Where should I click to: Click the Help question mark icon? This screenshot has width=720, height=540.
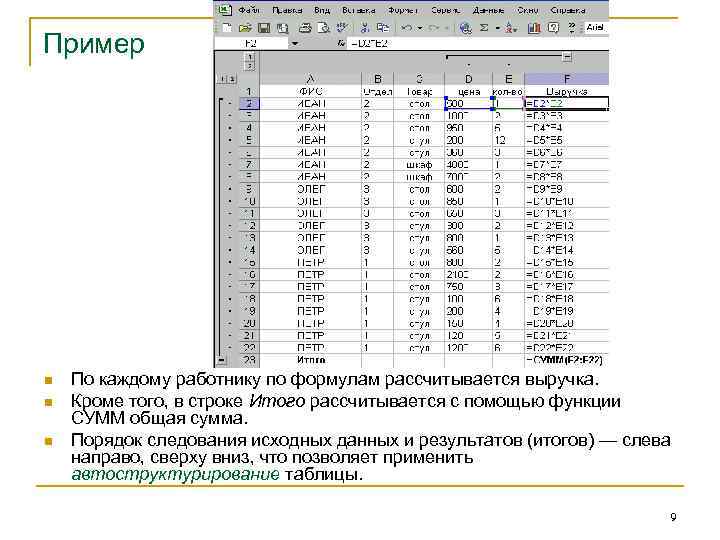553,28
